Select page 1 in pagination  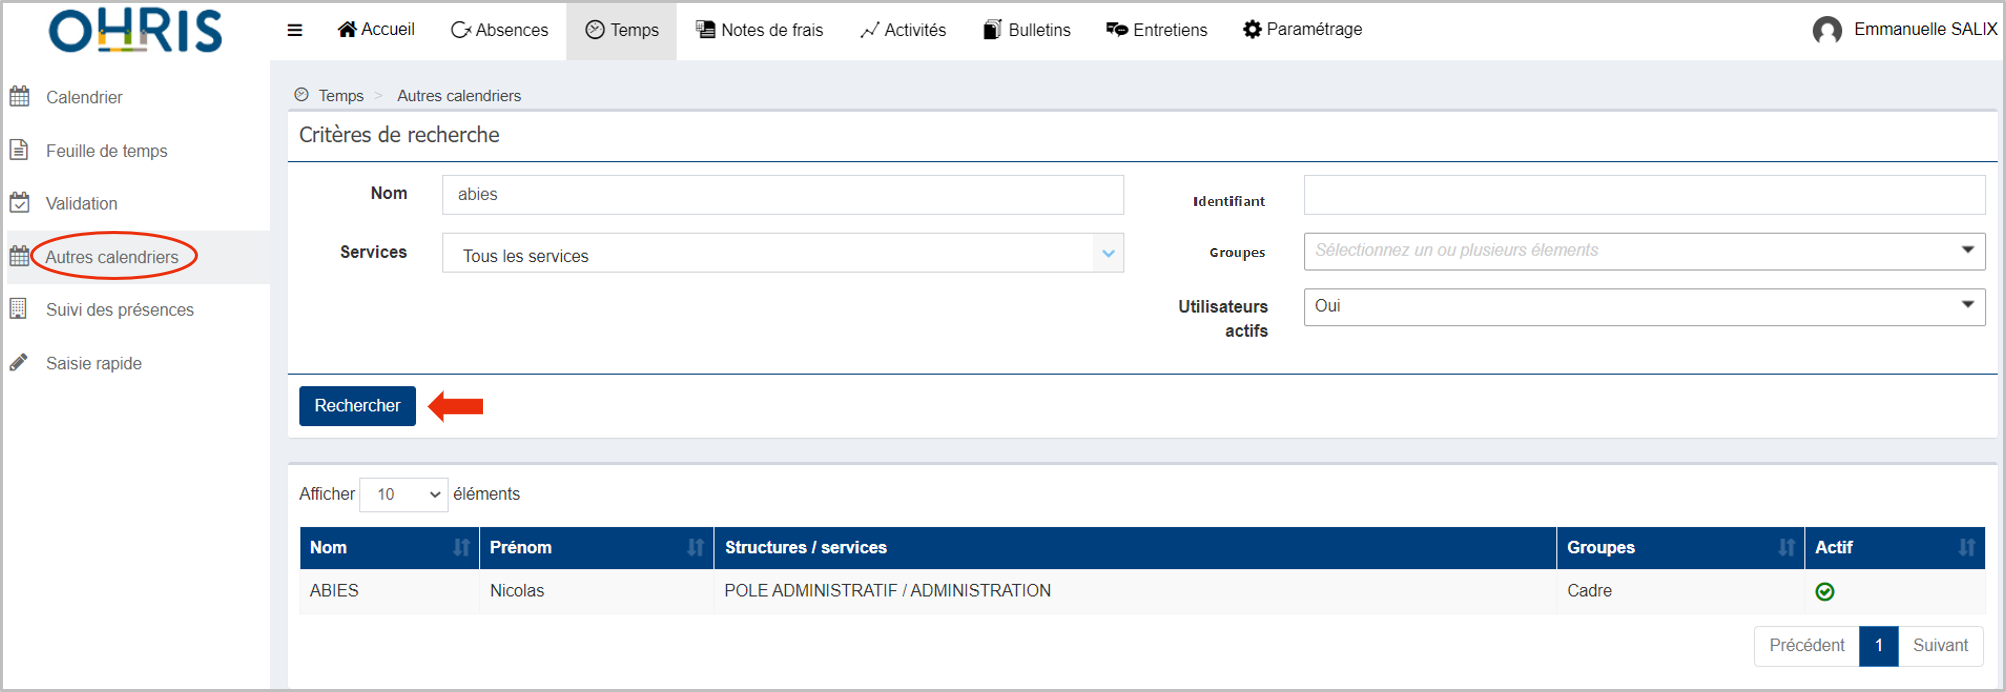point(1879,645)
